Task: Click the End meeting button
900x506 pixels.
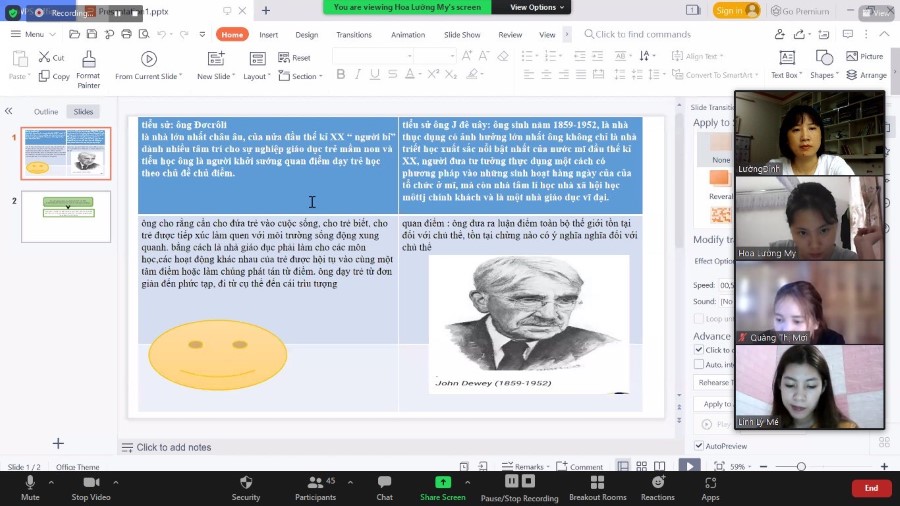Action: click(871, 488)
